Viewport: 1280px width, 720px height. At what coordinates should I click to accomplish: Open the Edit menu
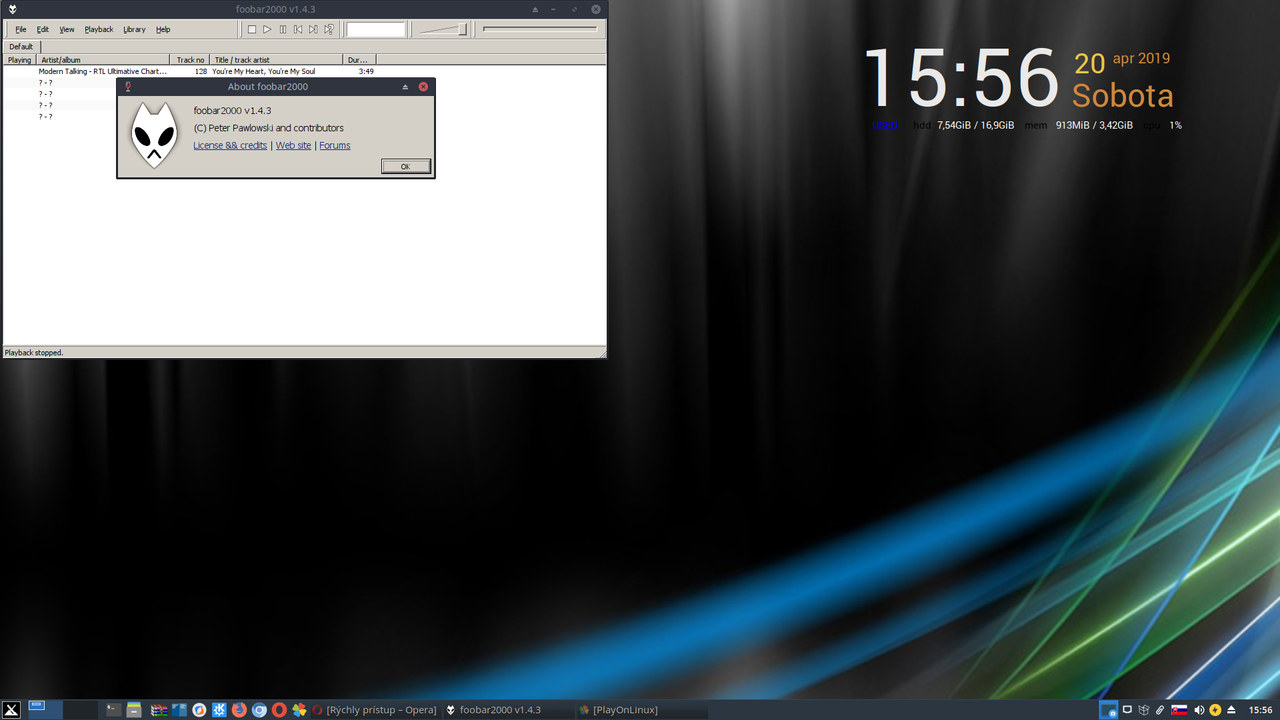click(43, 30)
